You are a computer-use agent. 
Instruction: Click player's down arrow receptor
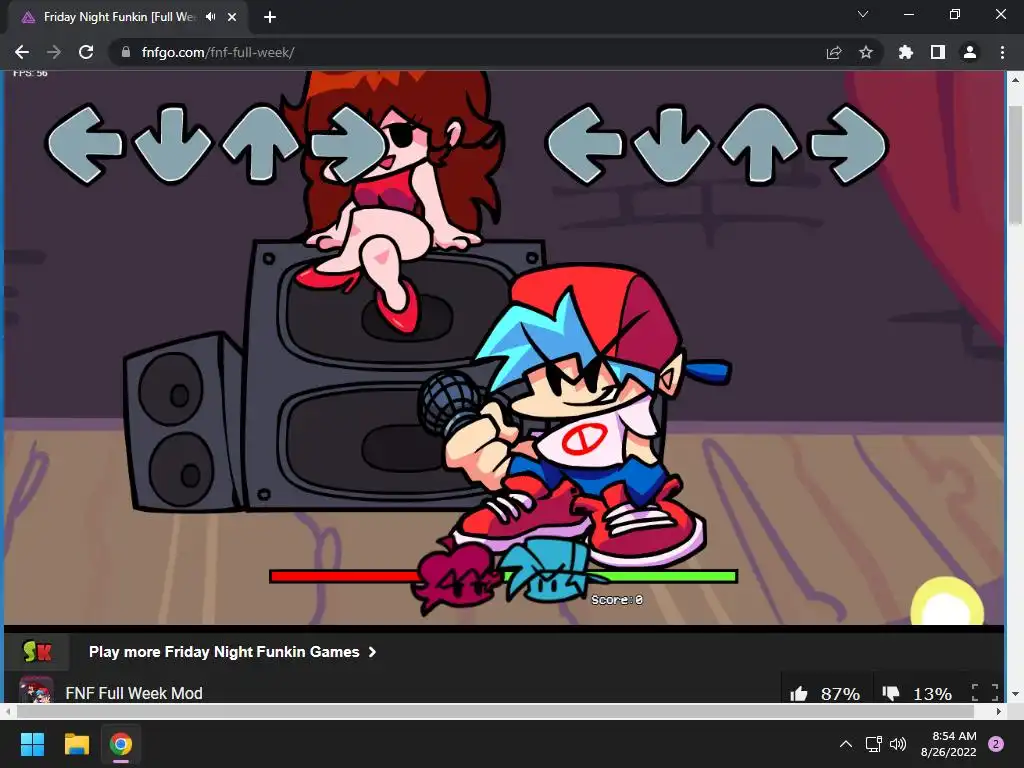672,144
